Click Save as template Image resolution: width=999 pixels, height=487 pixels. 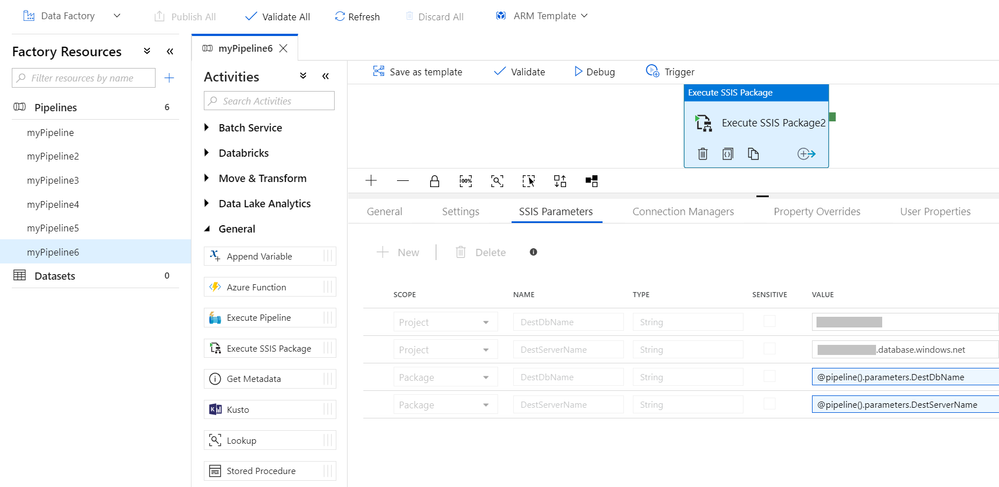pyautogui.click(x=417, y=72)
